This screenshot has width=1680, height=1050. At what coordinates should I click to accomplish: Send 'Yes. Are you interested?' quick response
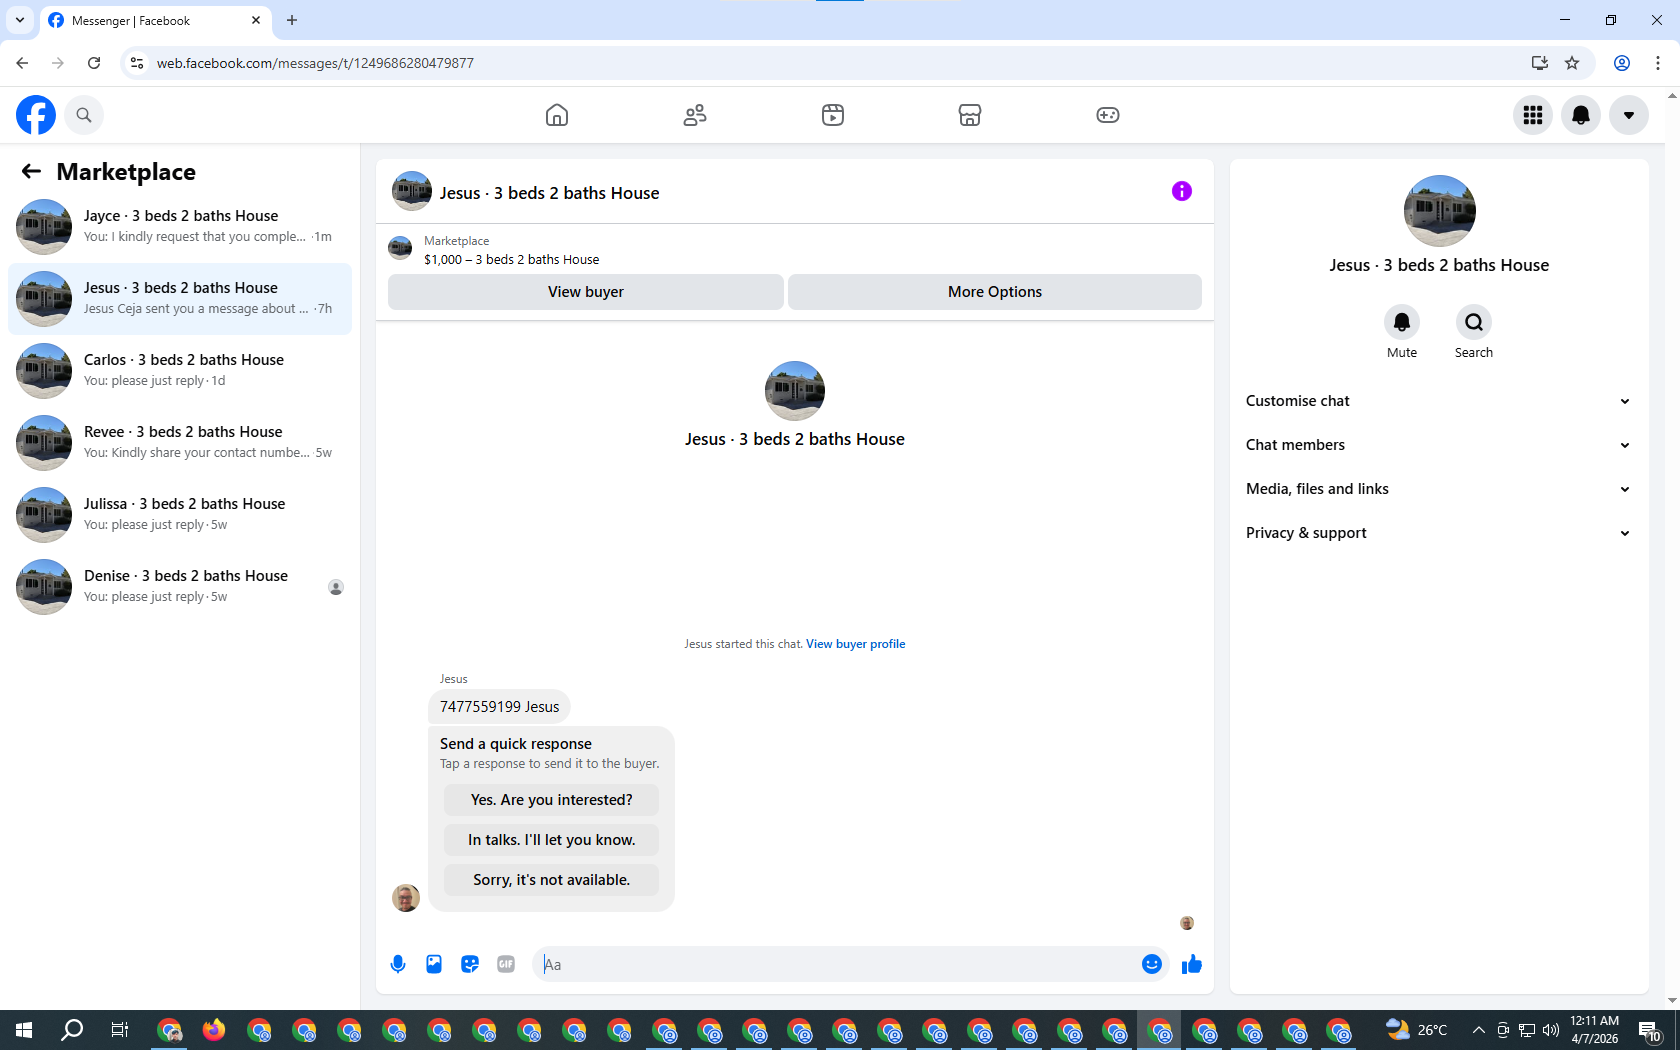pos(552,800)
